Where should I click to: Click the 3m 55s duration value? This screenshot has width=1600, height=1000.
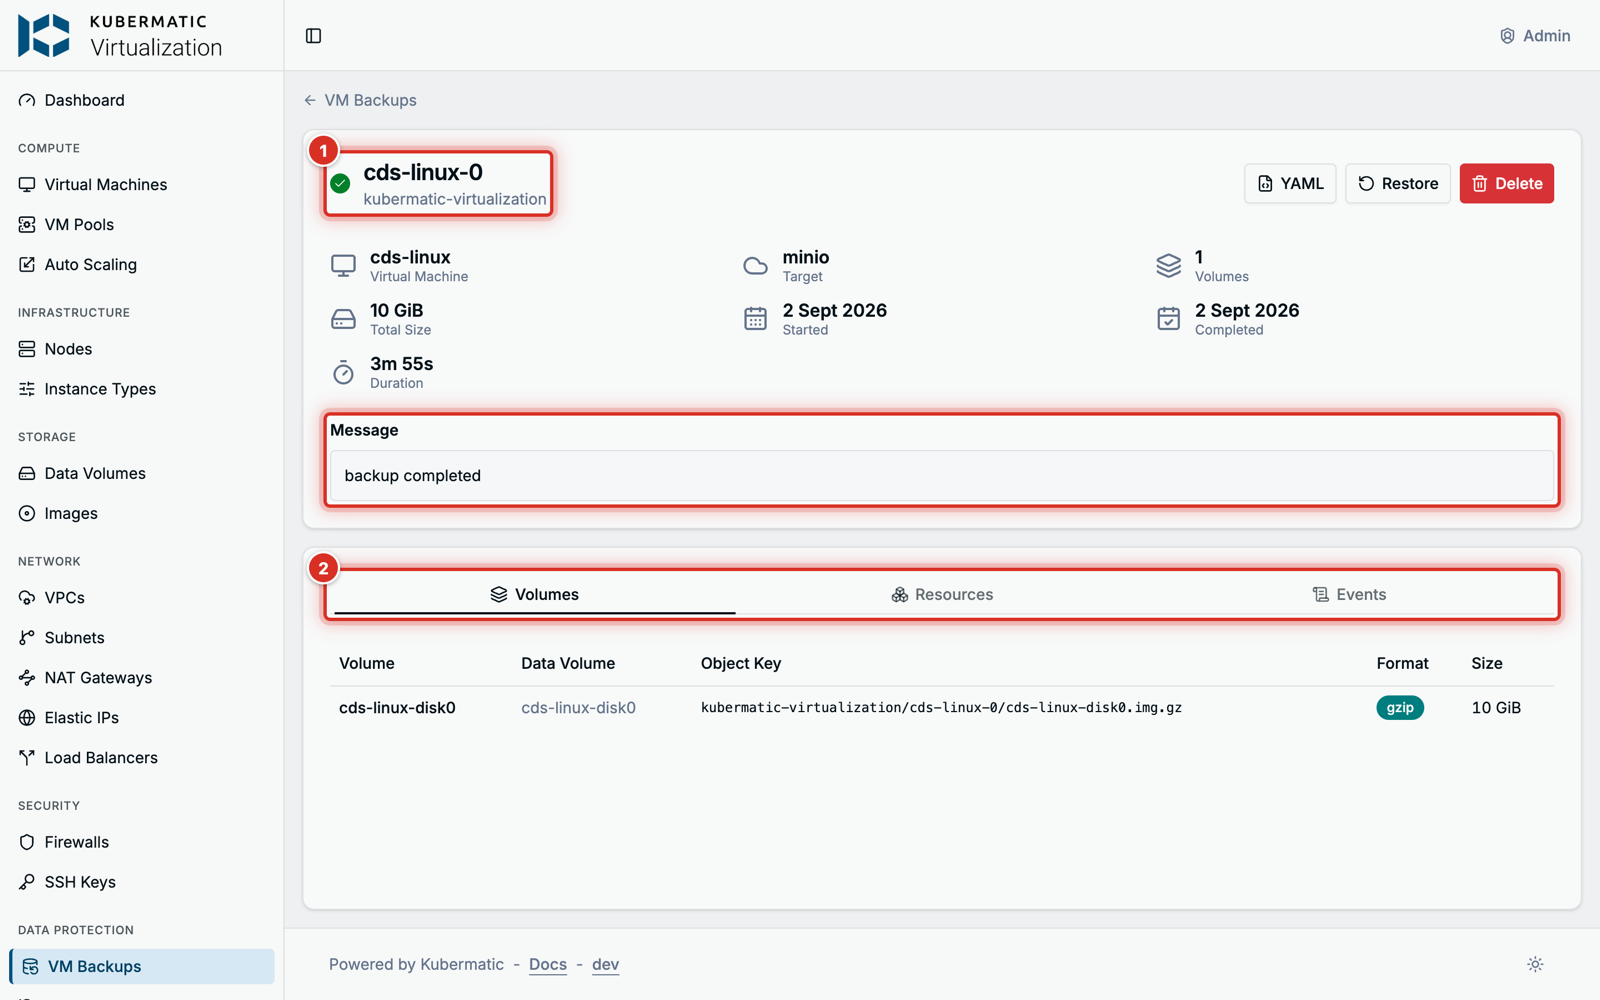(x=401, y=364)
